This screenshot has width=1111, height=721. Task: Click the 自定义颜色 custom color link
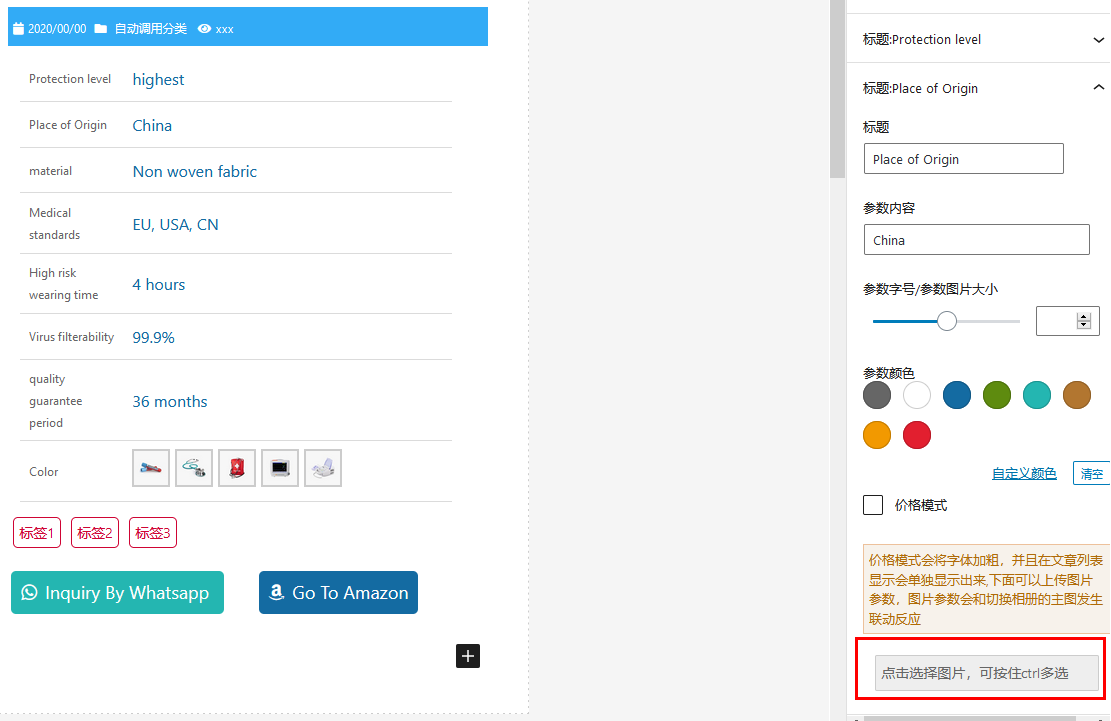(x=1024, y=473)
